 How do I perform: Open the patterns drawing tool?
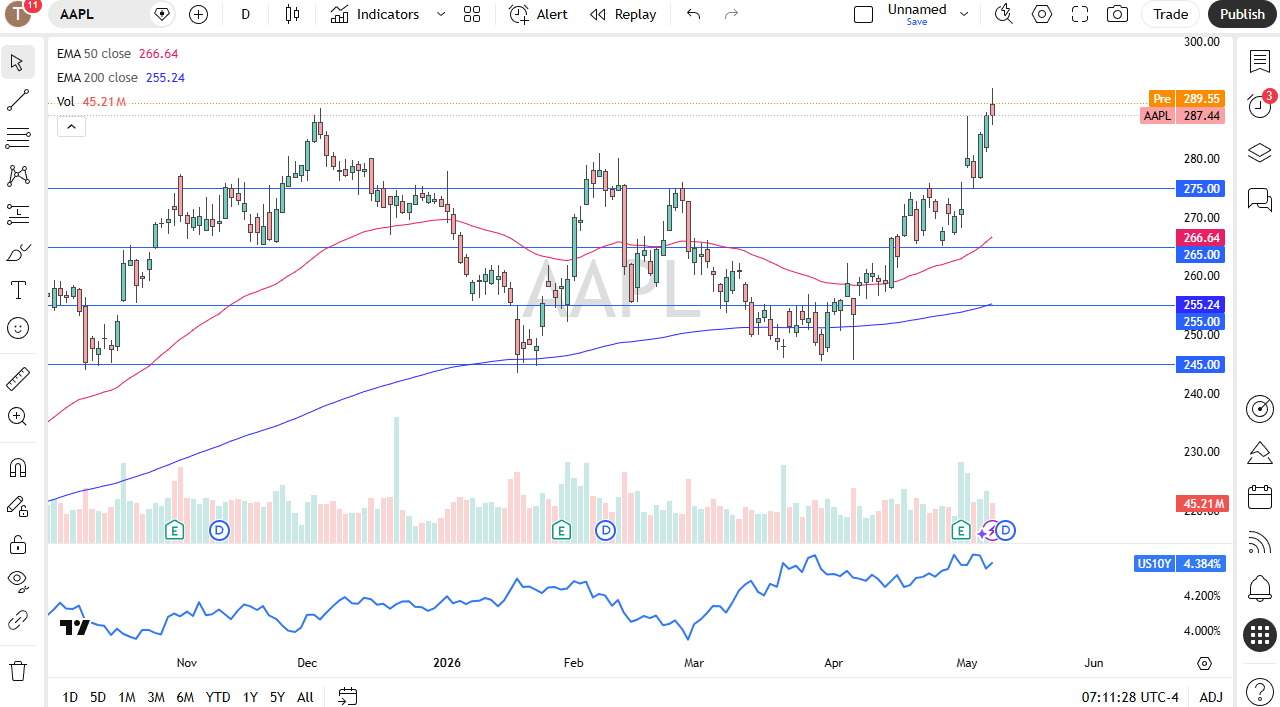pyautogui.click(x=18, y=176)
